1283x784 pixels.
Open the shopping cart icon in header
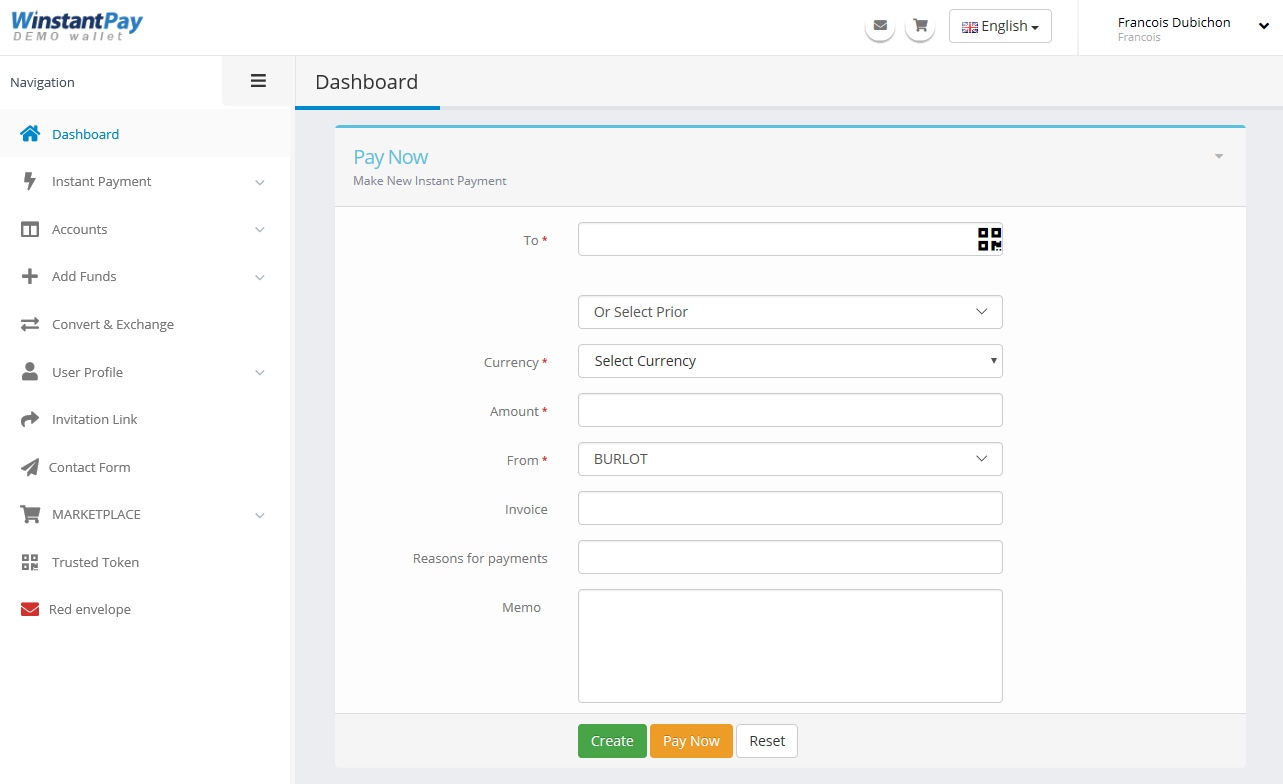(x=920, y=26)
